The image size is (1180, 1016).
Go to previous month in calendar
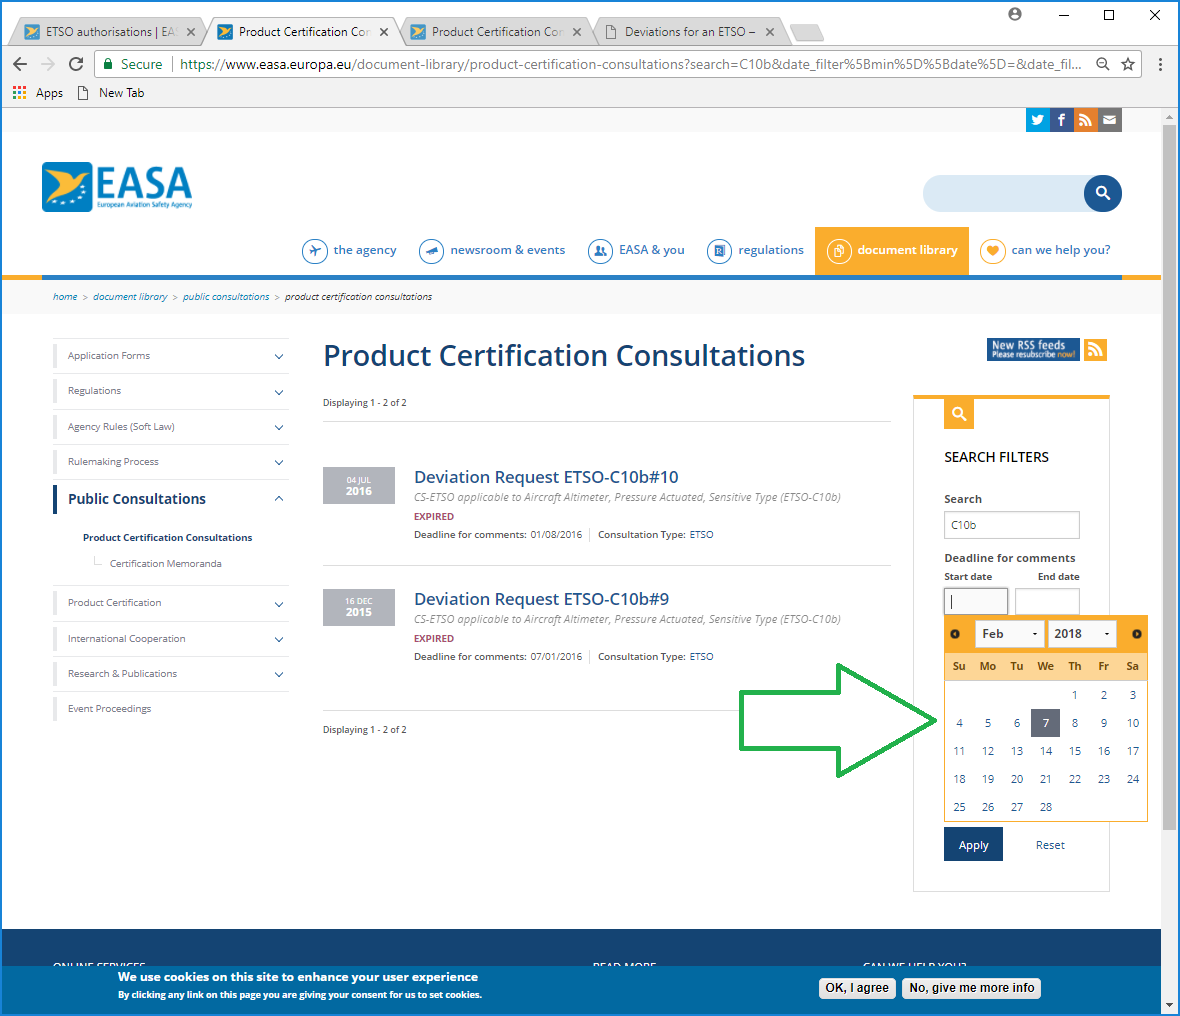tap(955, 634)
